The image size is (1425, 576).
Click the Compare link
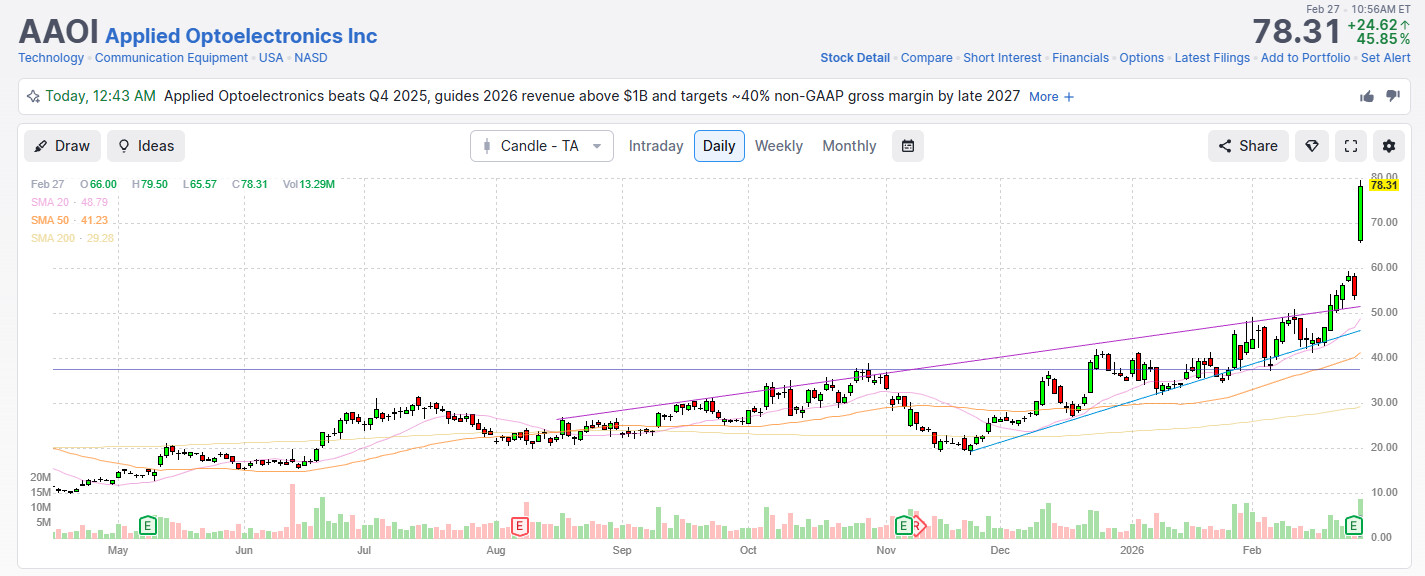927,58
